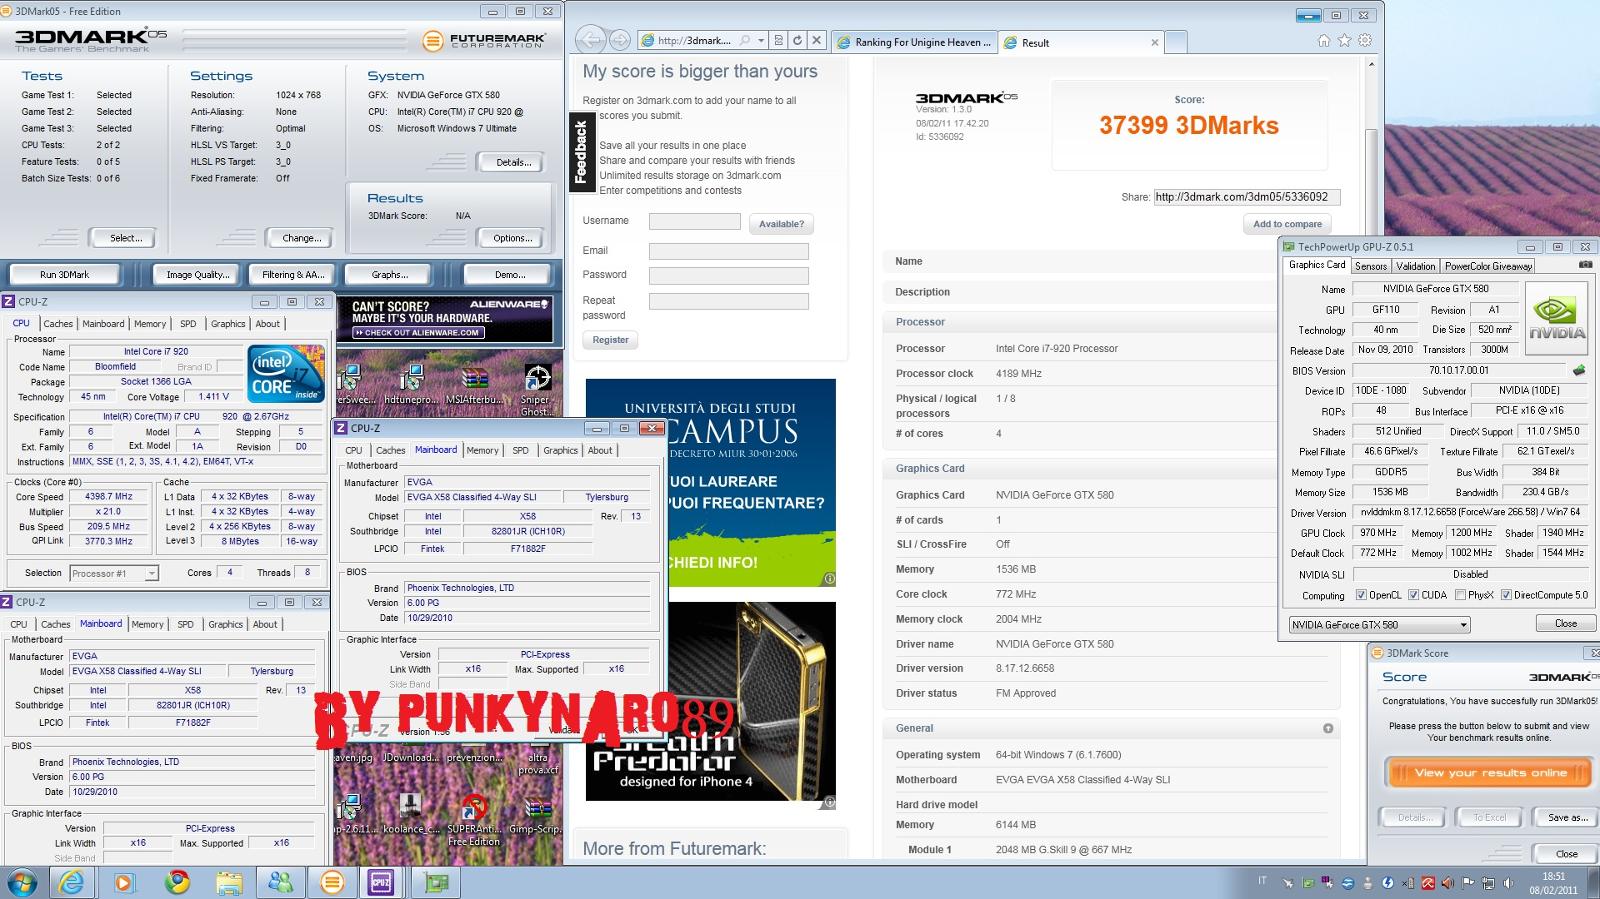Open Windows Start orb

click(x=22, y=882)
